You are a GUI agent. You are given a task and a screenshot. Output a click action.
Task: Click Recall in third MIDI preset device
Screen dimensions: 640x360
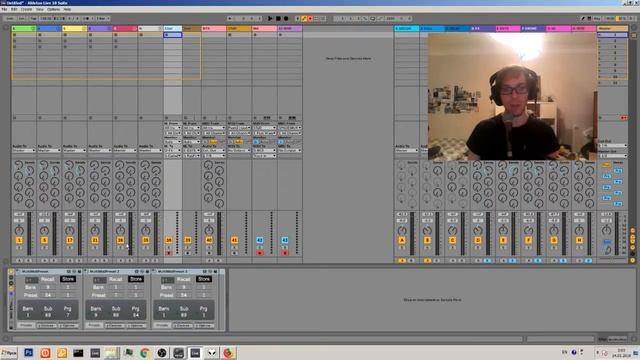[x=183, y=279]
